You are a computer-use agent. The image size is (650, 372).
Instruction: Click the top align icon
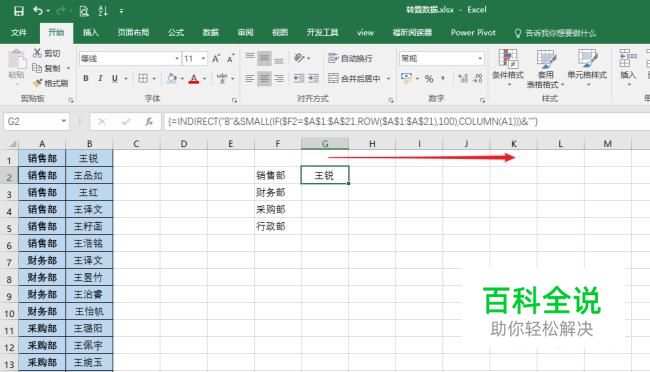(250, 57)
